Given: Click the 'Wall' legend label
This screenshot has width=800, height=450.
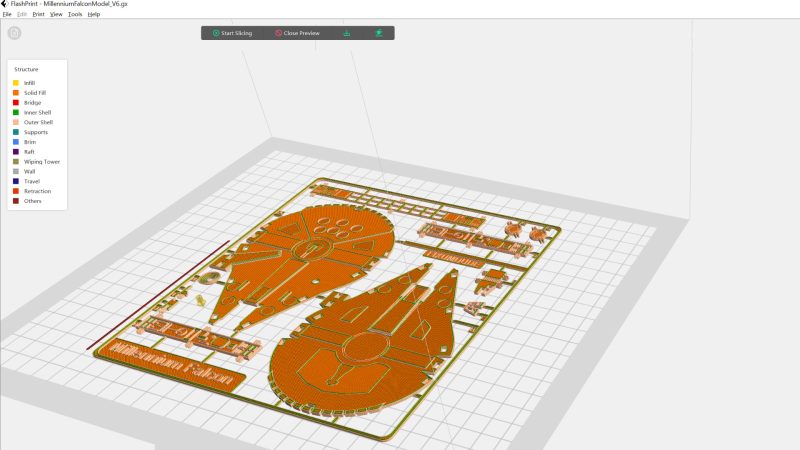Looking at the screenshot, I should 29,171.
